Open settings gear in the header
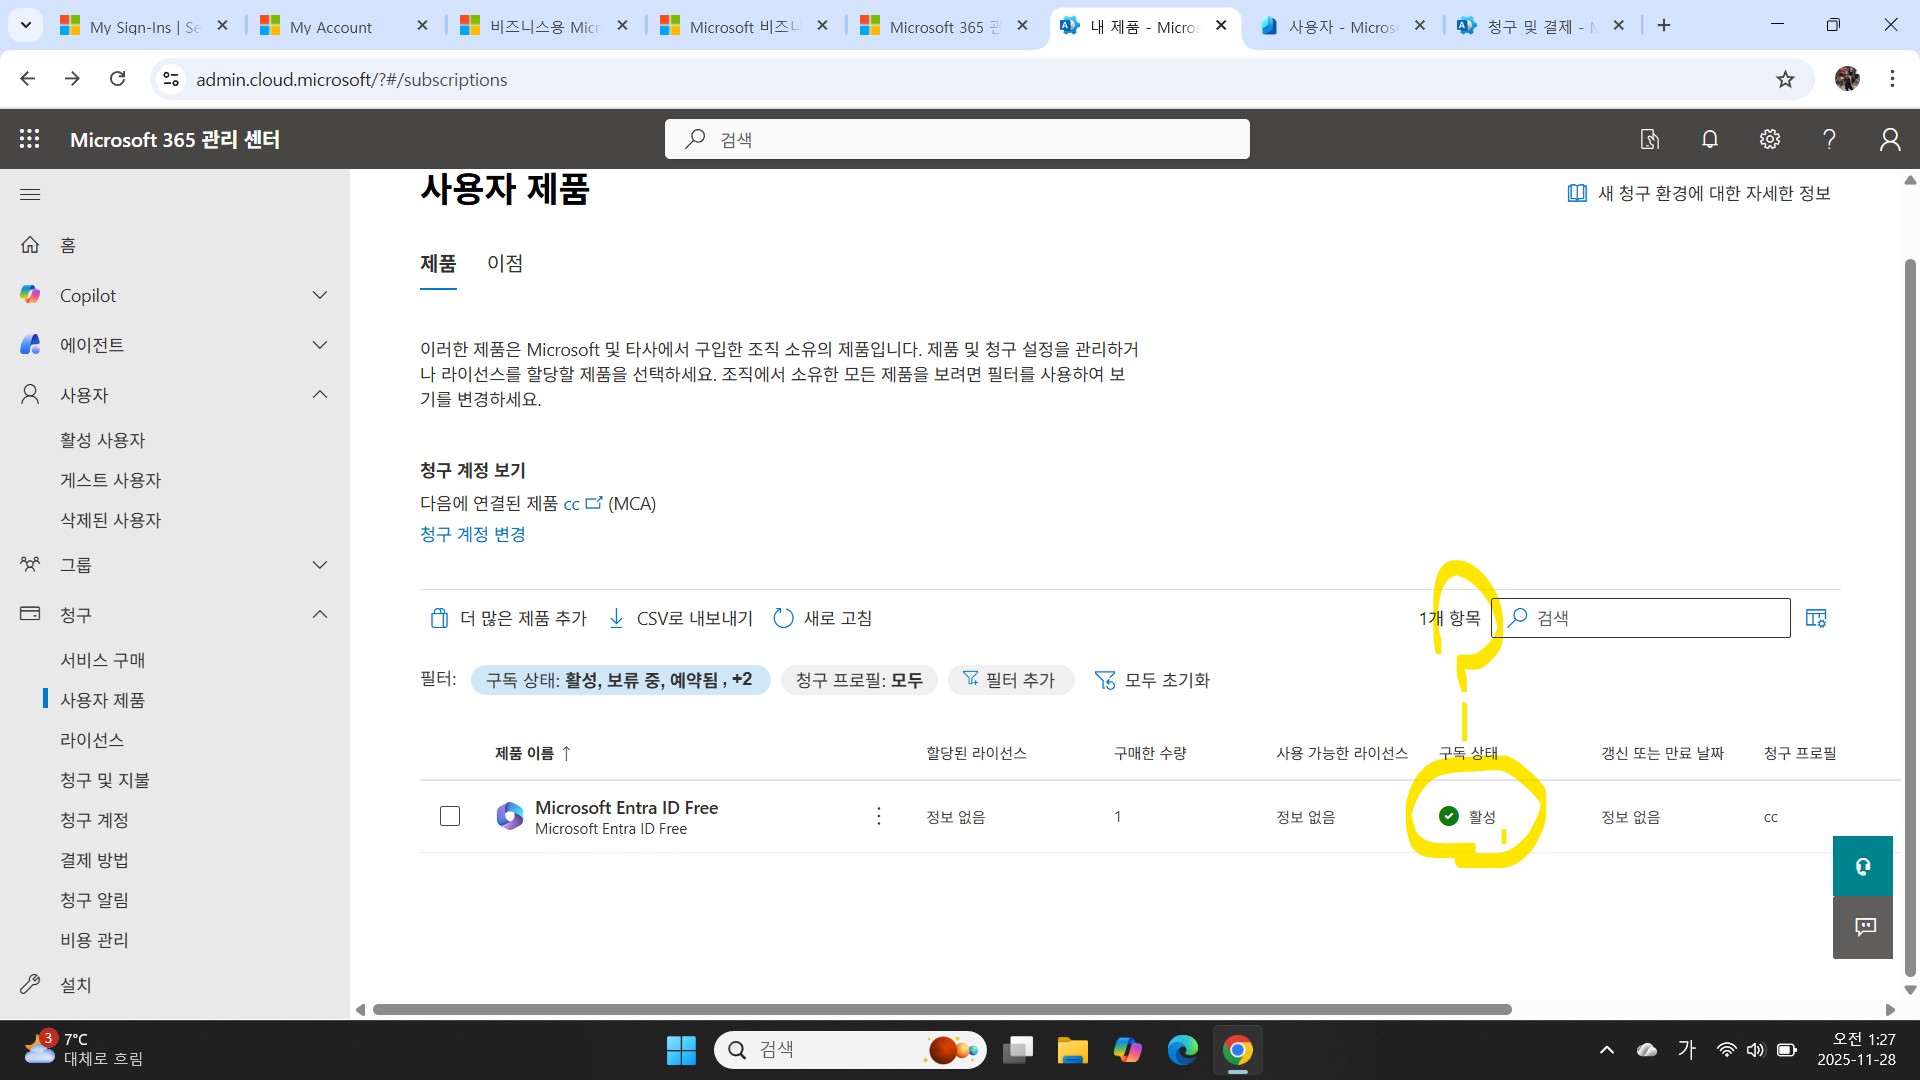The height and width of the screenshot is (1080, 1920). (1770, 139)
